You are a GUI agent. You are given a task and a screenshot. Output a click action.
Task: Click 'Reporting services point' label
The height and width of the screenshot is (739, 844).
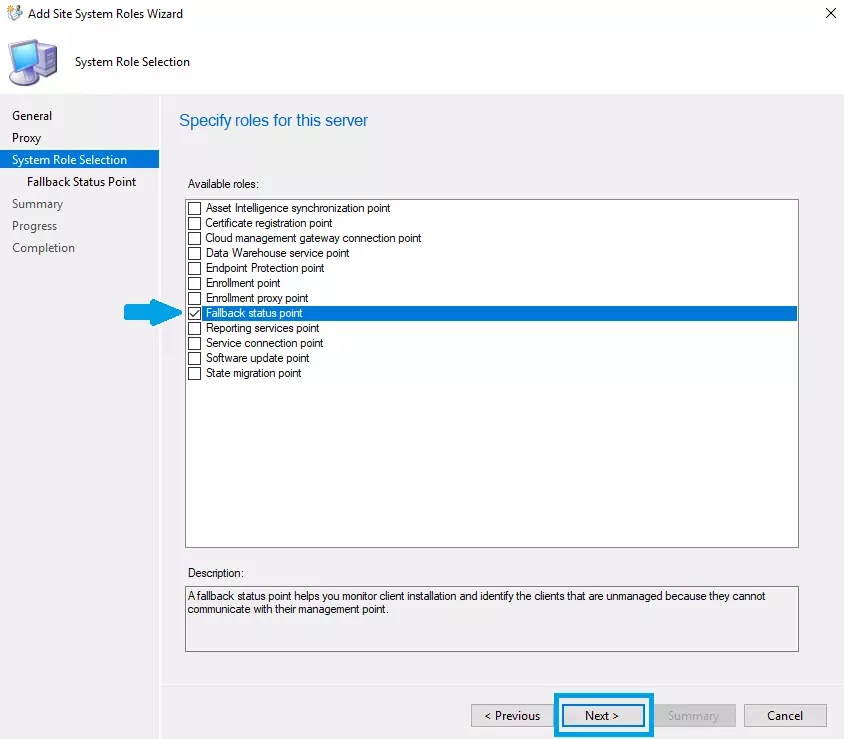(263, 328)
